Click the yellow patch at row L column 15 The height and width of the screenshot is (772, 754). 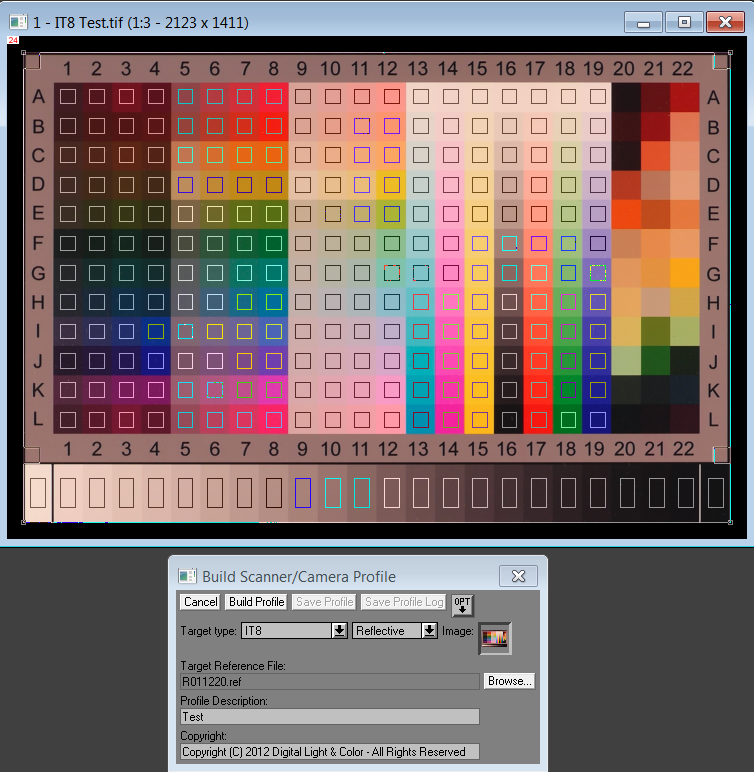[x=480, y=420]
